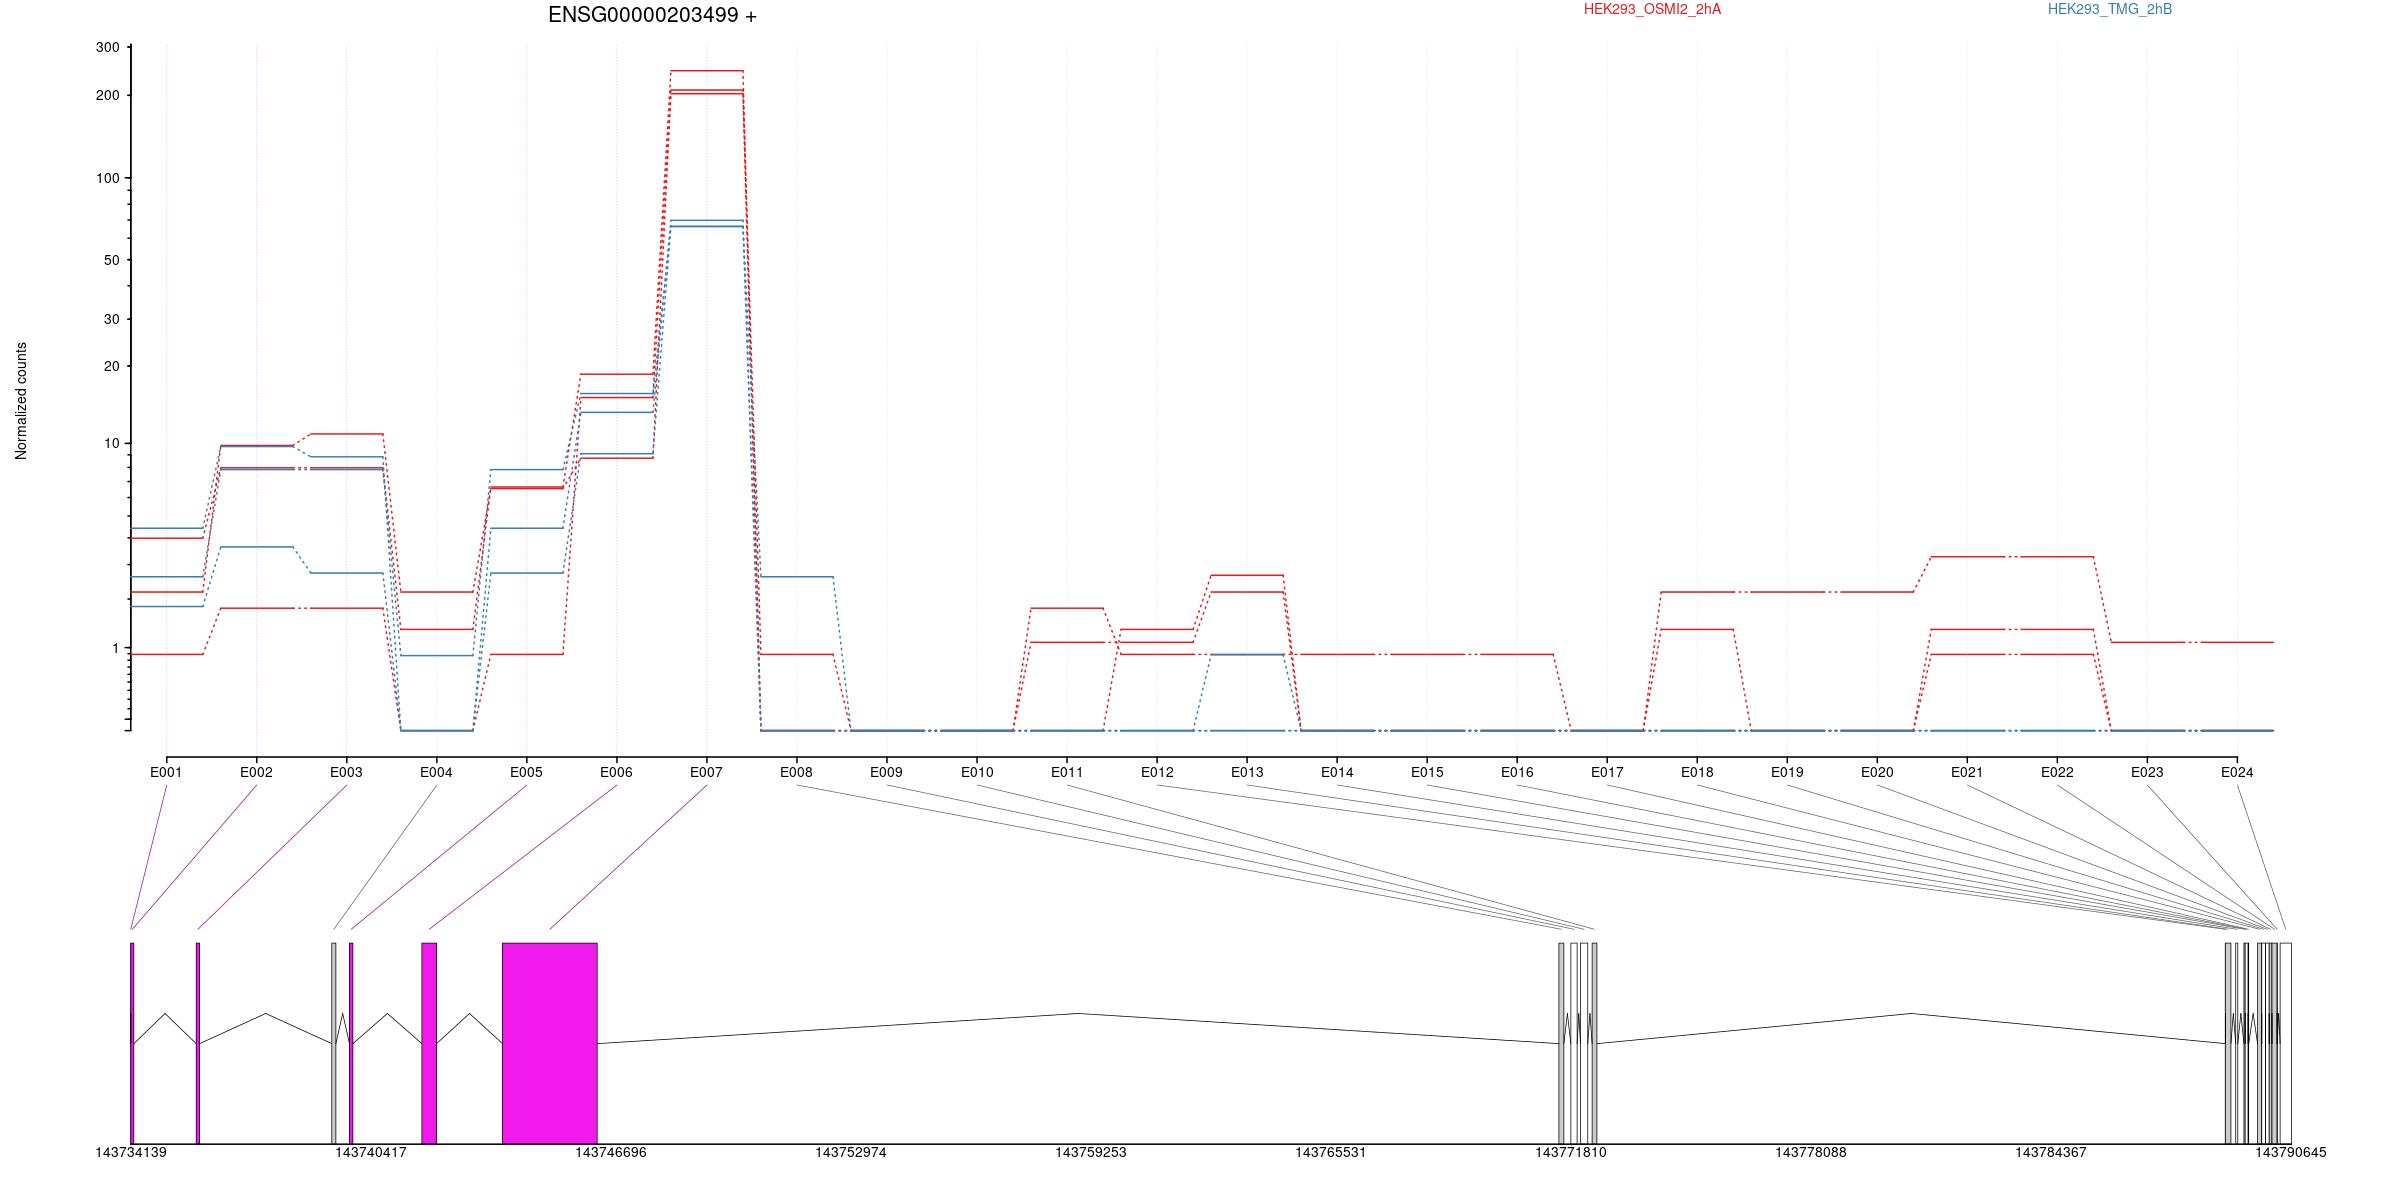Select the largest magenta exon block in gene model
This screenshot has width=2400, height=1200.
point(550,1043)
